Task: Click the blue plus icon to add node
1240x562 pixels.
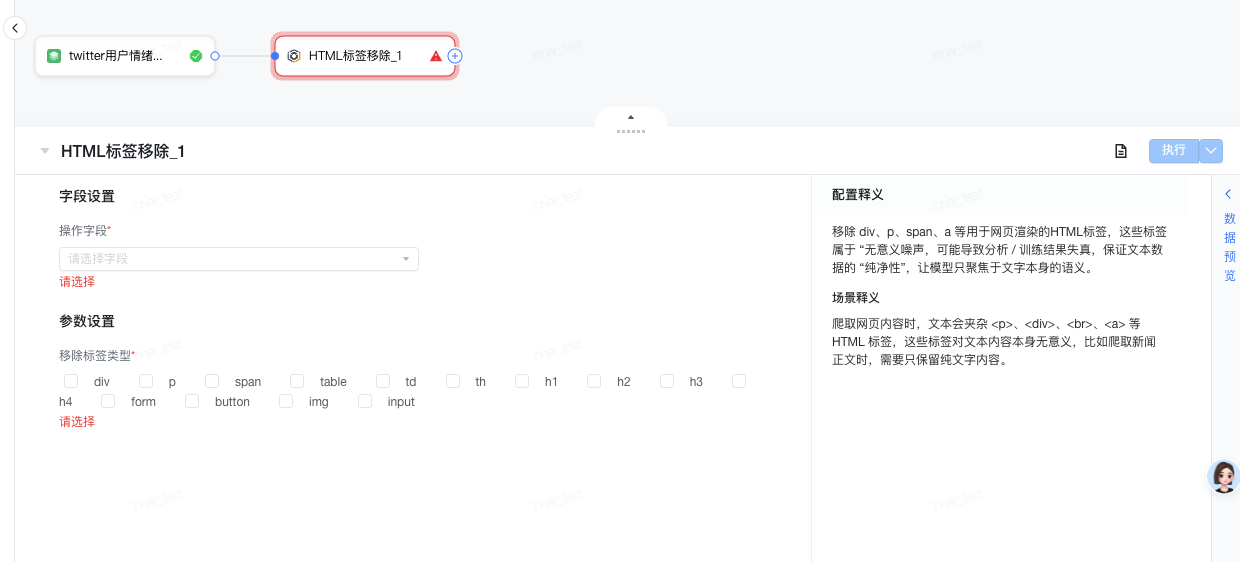Action: click(455, 56)
